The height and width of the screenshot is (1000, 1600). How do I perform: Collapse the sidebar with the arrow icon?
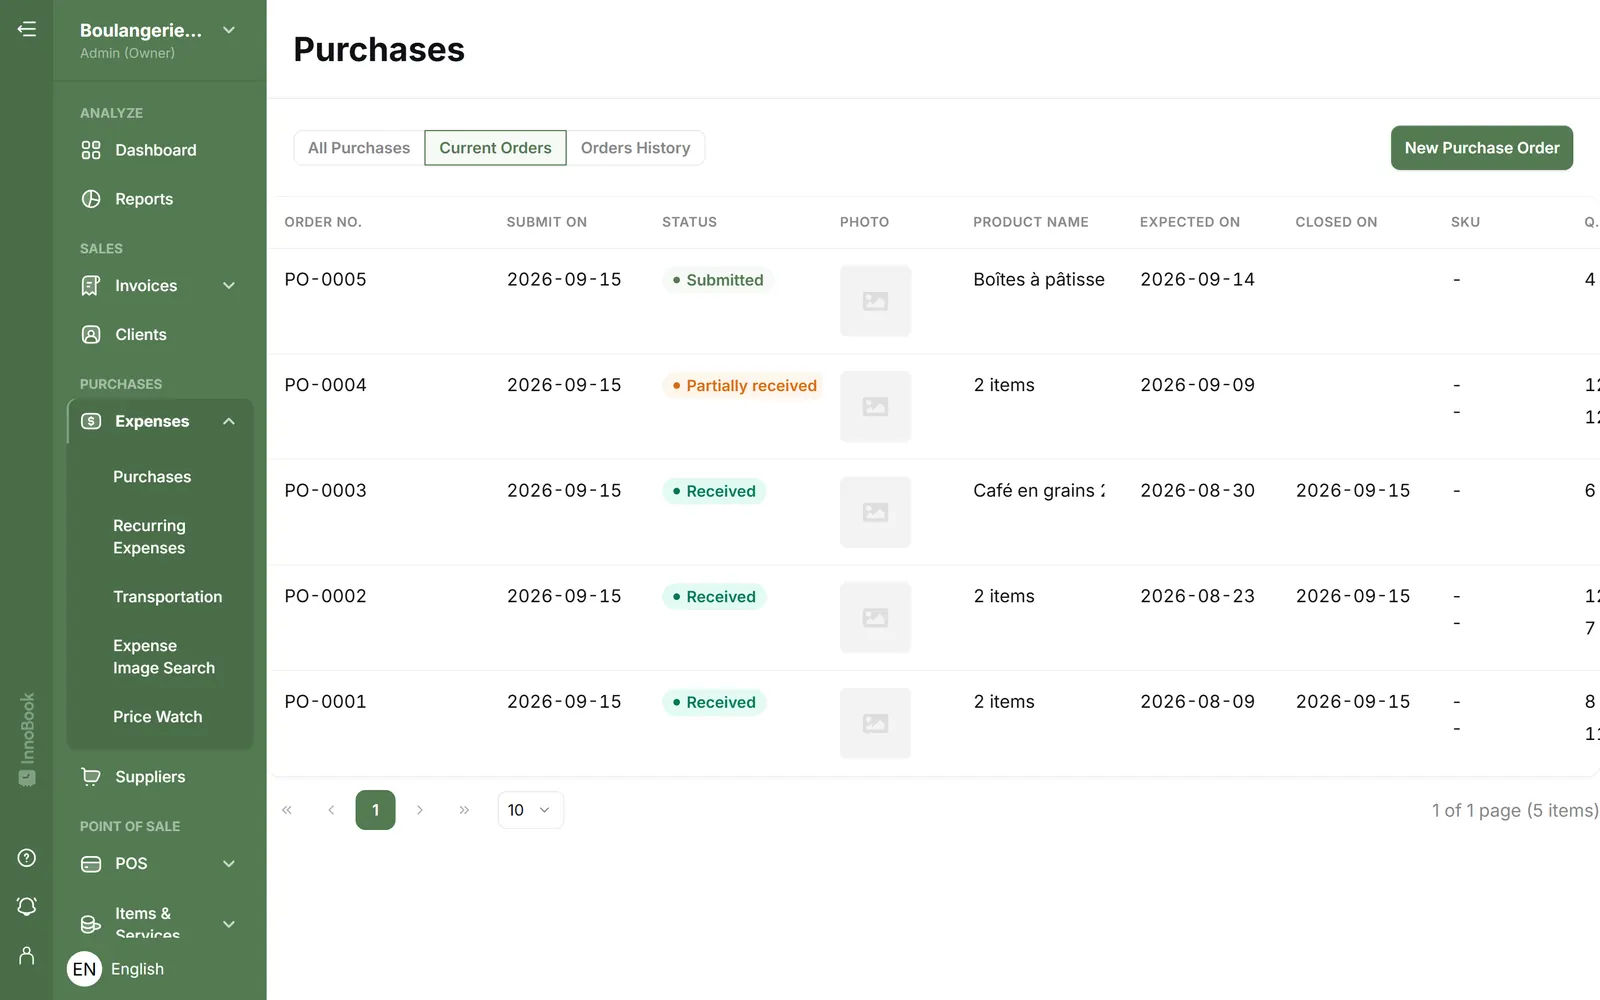pos(27,29)
